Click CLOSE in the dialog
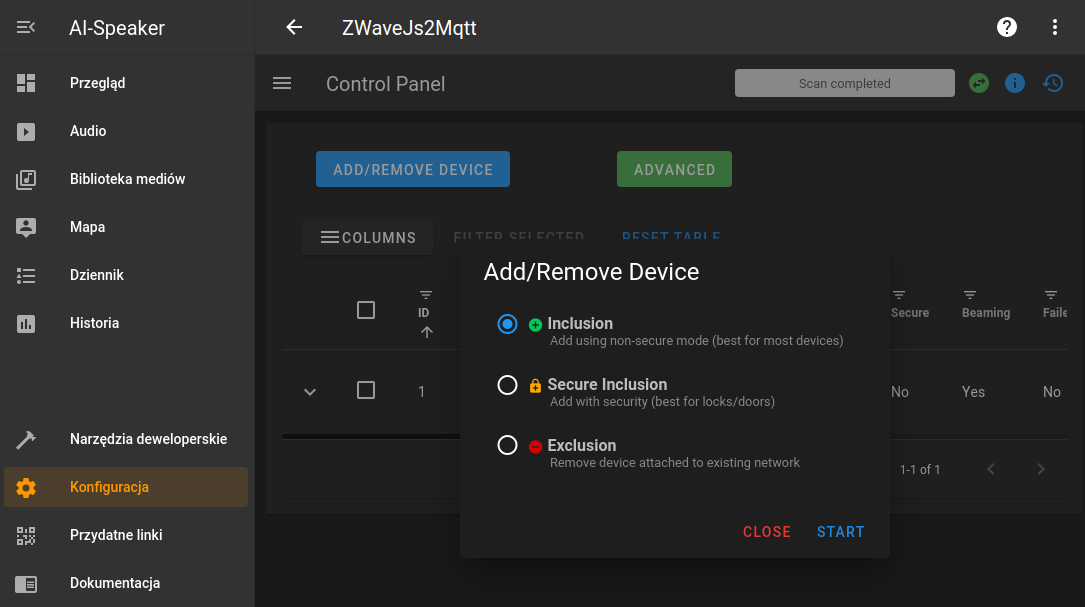 pyautogui.click(x=767, y=532)
